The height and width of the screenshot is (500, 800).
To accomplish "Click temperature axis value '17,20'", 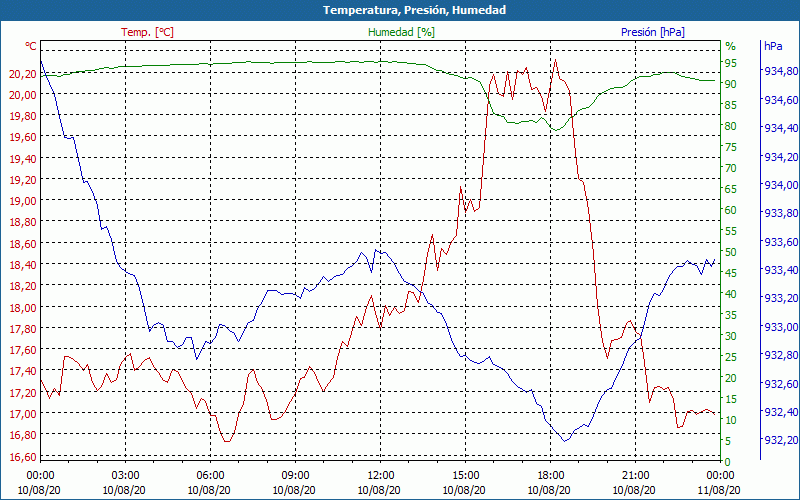I will [x=23, y=393].
